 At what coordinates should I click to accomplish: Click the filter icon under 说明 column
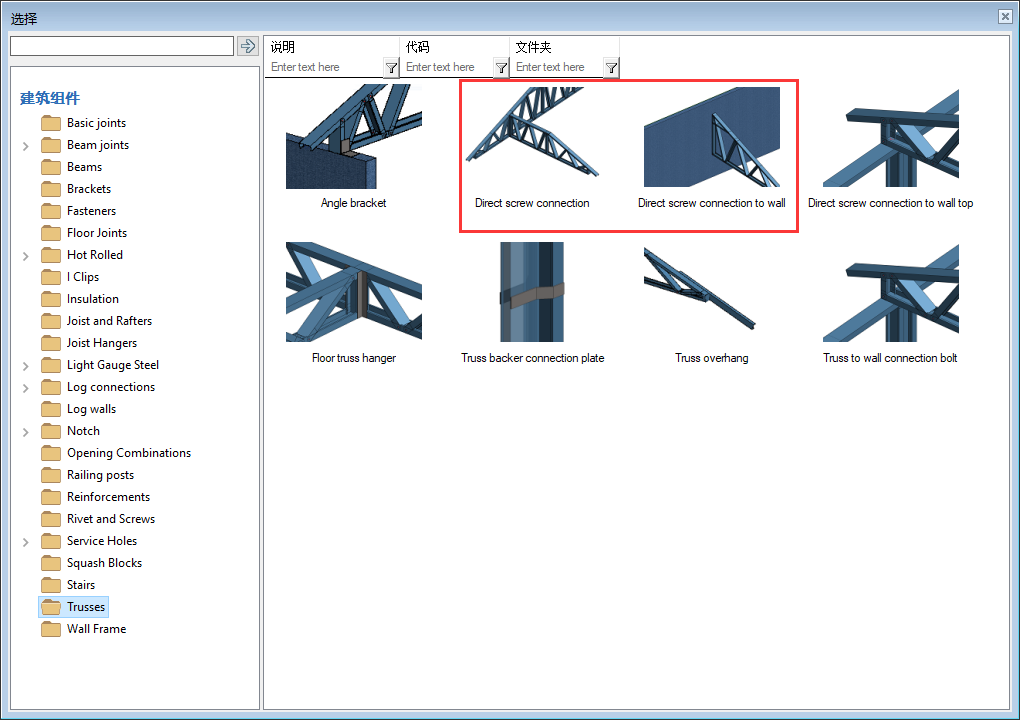click(x=390, y=68)
